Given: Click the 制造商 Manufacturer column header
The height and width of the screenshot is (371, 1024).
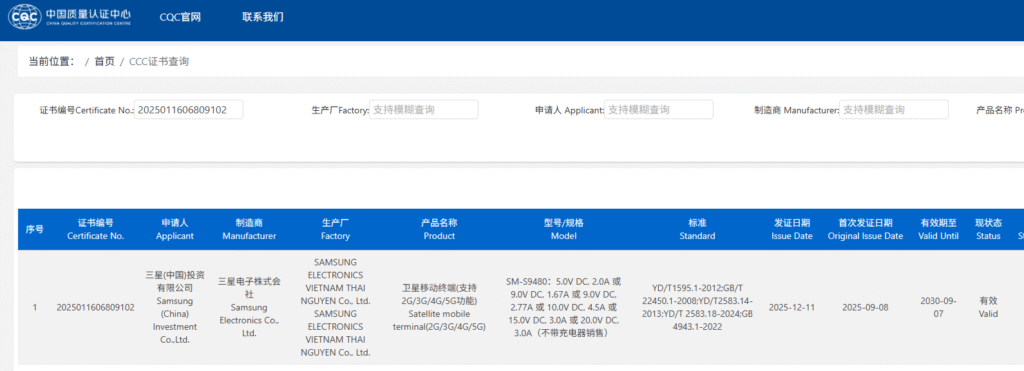Looking at the screenshot, I should (249, 229).
